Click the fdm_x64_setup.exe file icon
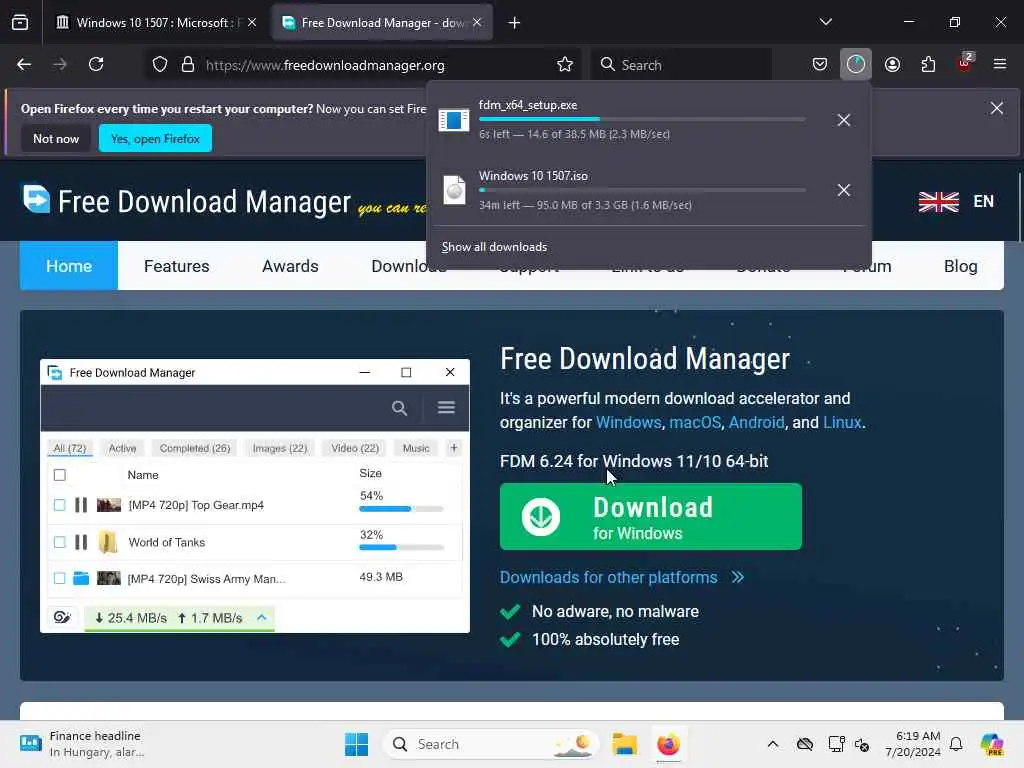This screenshot has width=1024, height=768. [x=454, y=120]
